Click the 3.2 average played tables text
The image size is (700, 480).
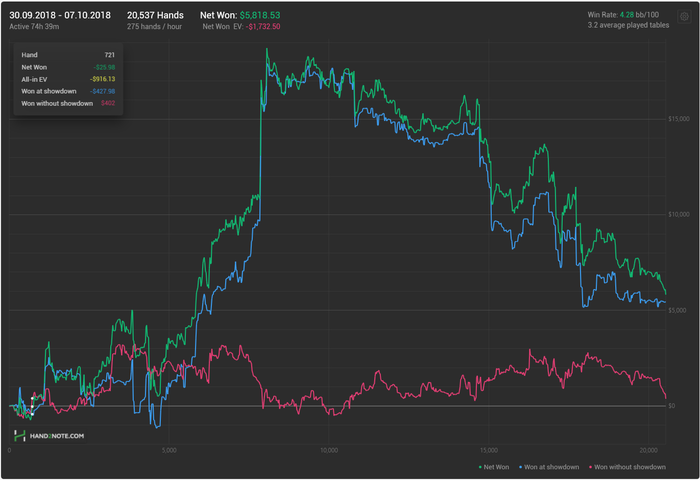pos(628,25)
